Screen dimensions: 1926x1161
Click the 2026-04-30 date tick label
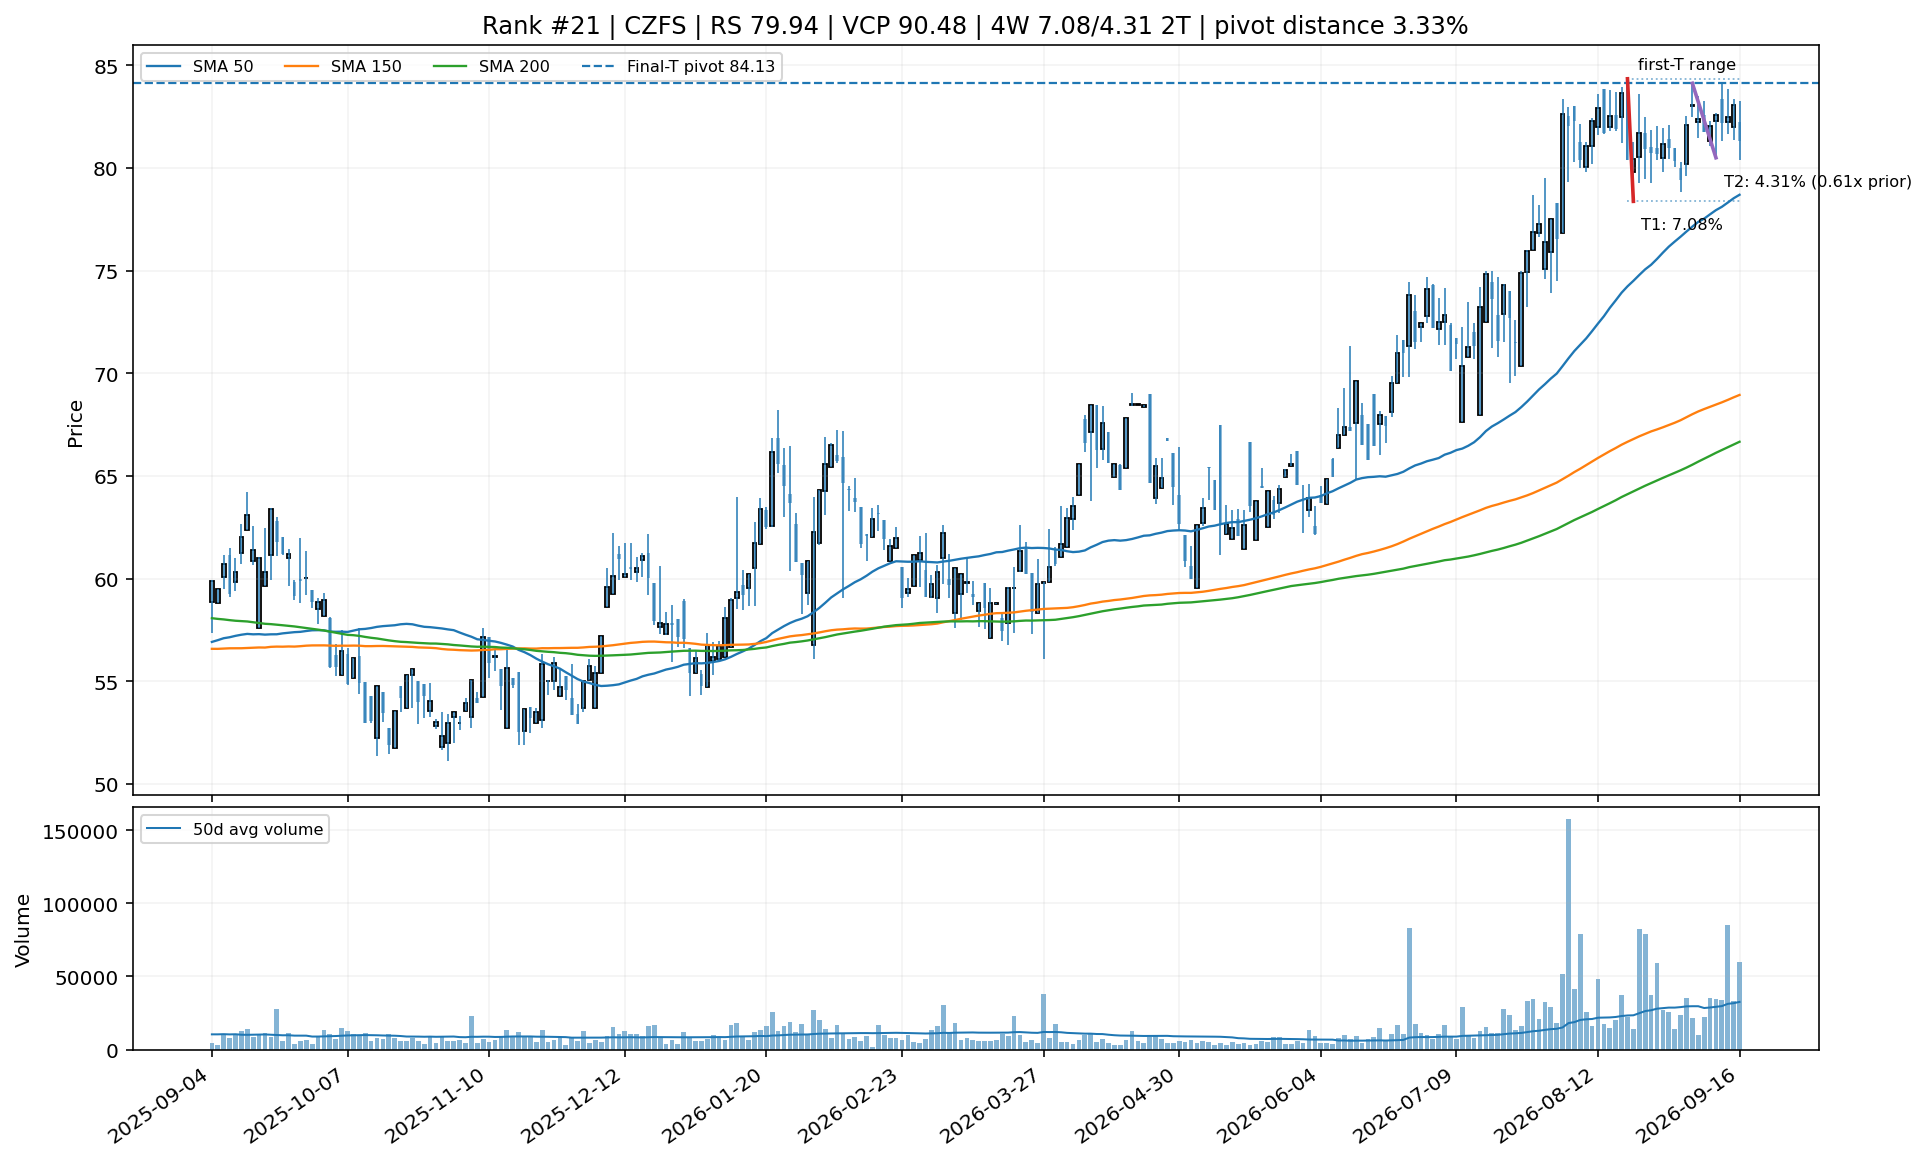1127,1105
